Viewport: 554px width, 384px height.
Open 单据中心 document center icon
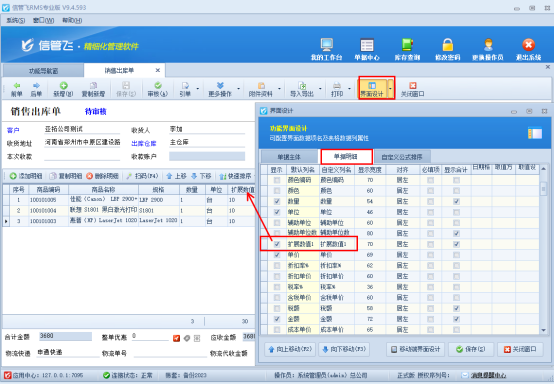click(367, 45)
